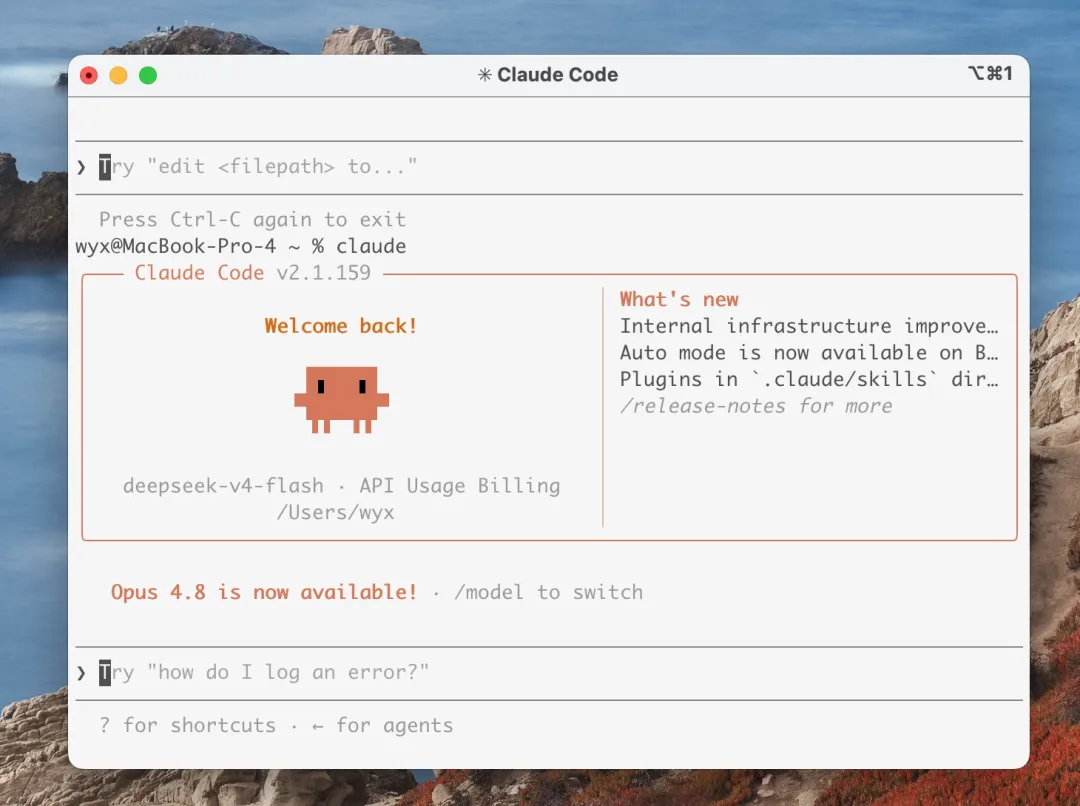Click the chevron before 'edit <filepath>' prompt
1080x806 pixels.
pos(81,167)
